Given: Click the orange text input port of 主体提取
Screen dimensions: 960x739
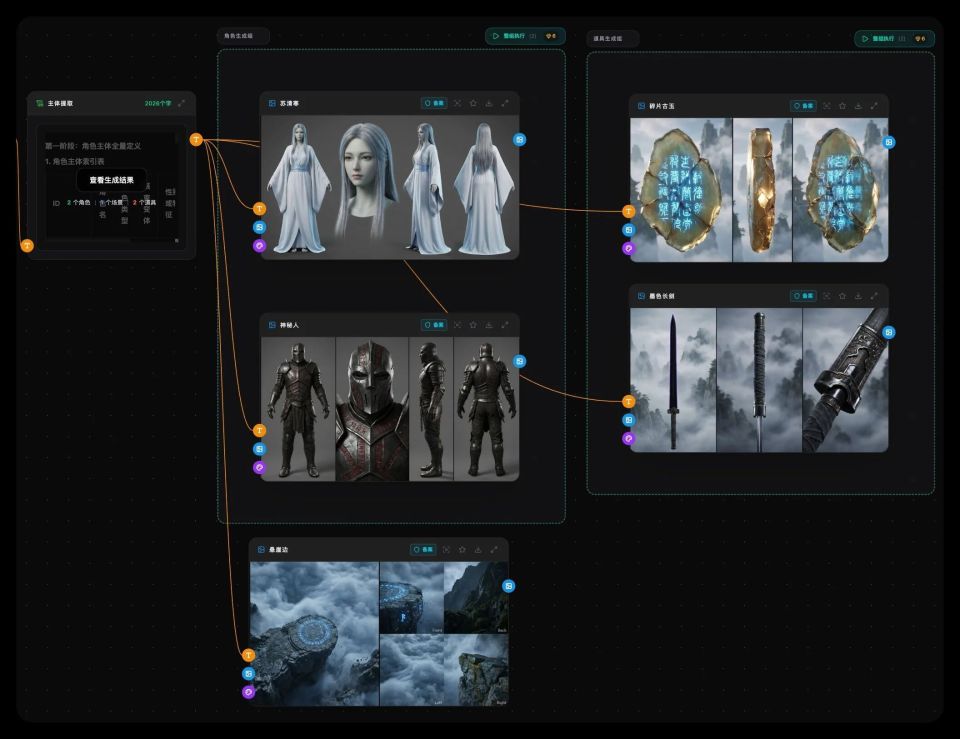Looking at the screenshot, I should (x=27, y=246).
